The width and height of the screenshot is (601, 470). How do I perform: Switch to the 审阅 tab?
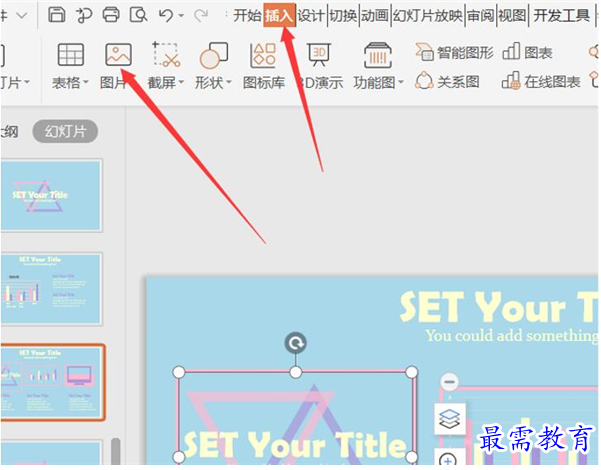[481, 16]
